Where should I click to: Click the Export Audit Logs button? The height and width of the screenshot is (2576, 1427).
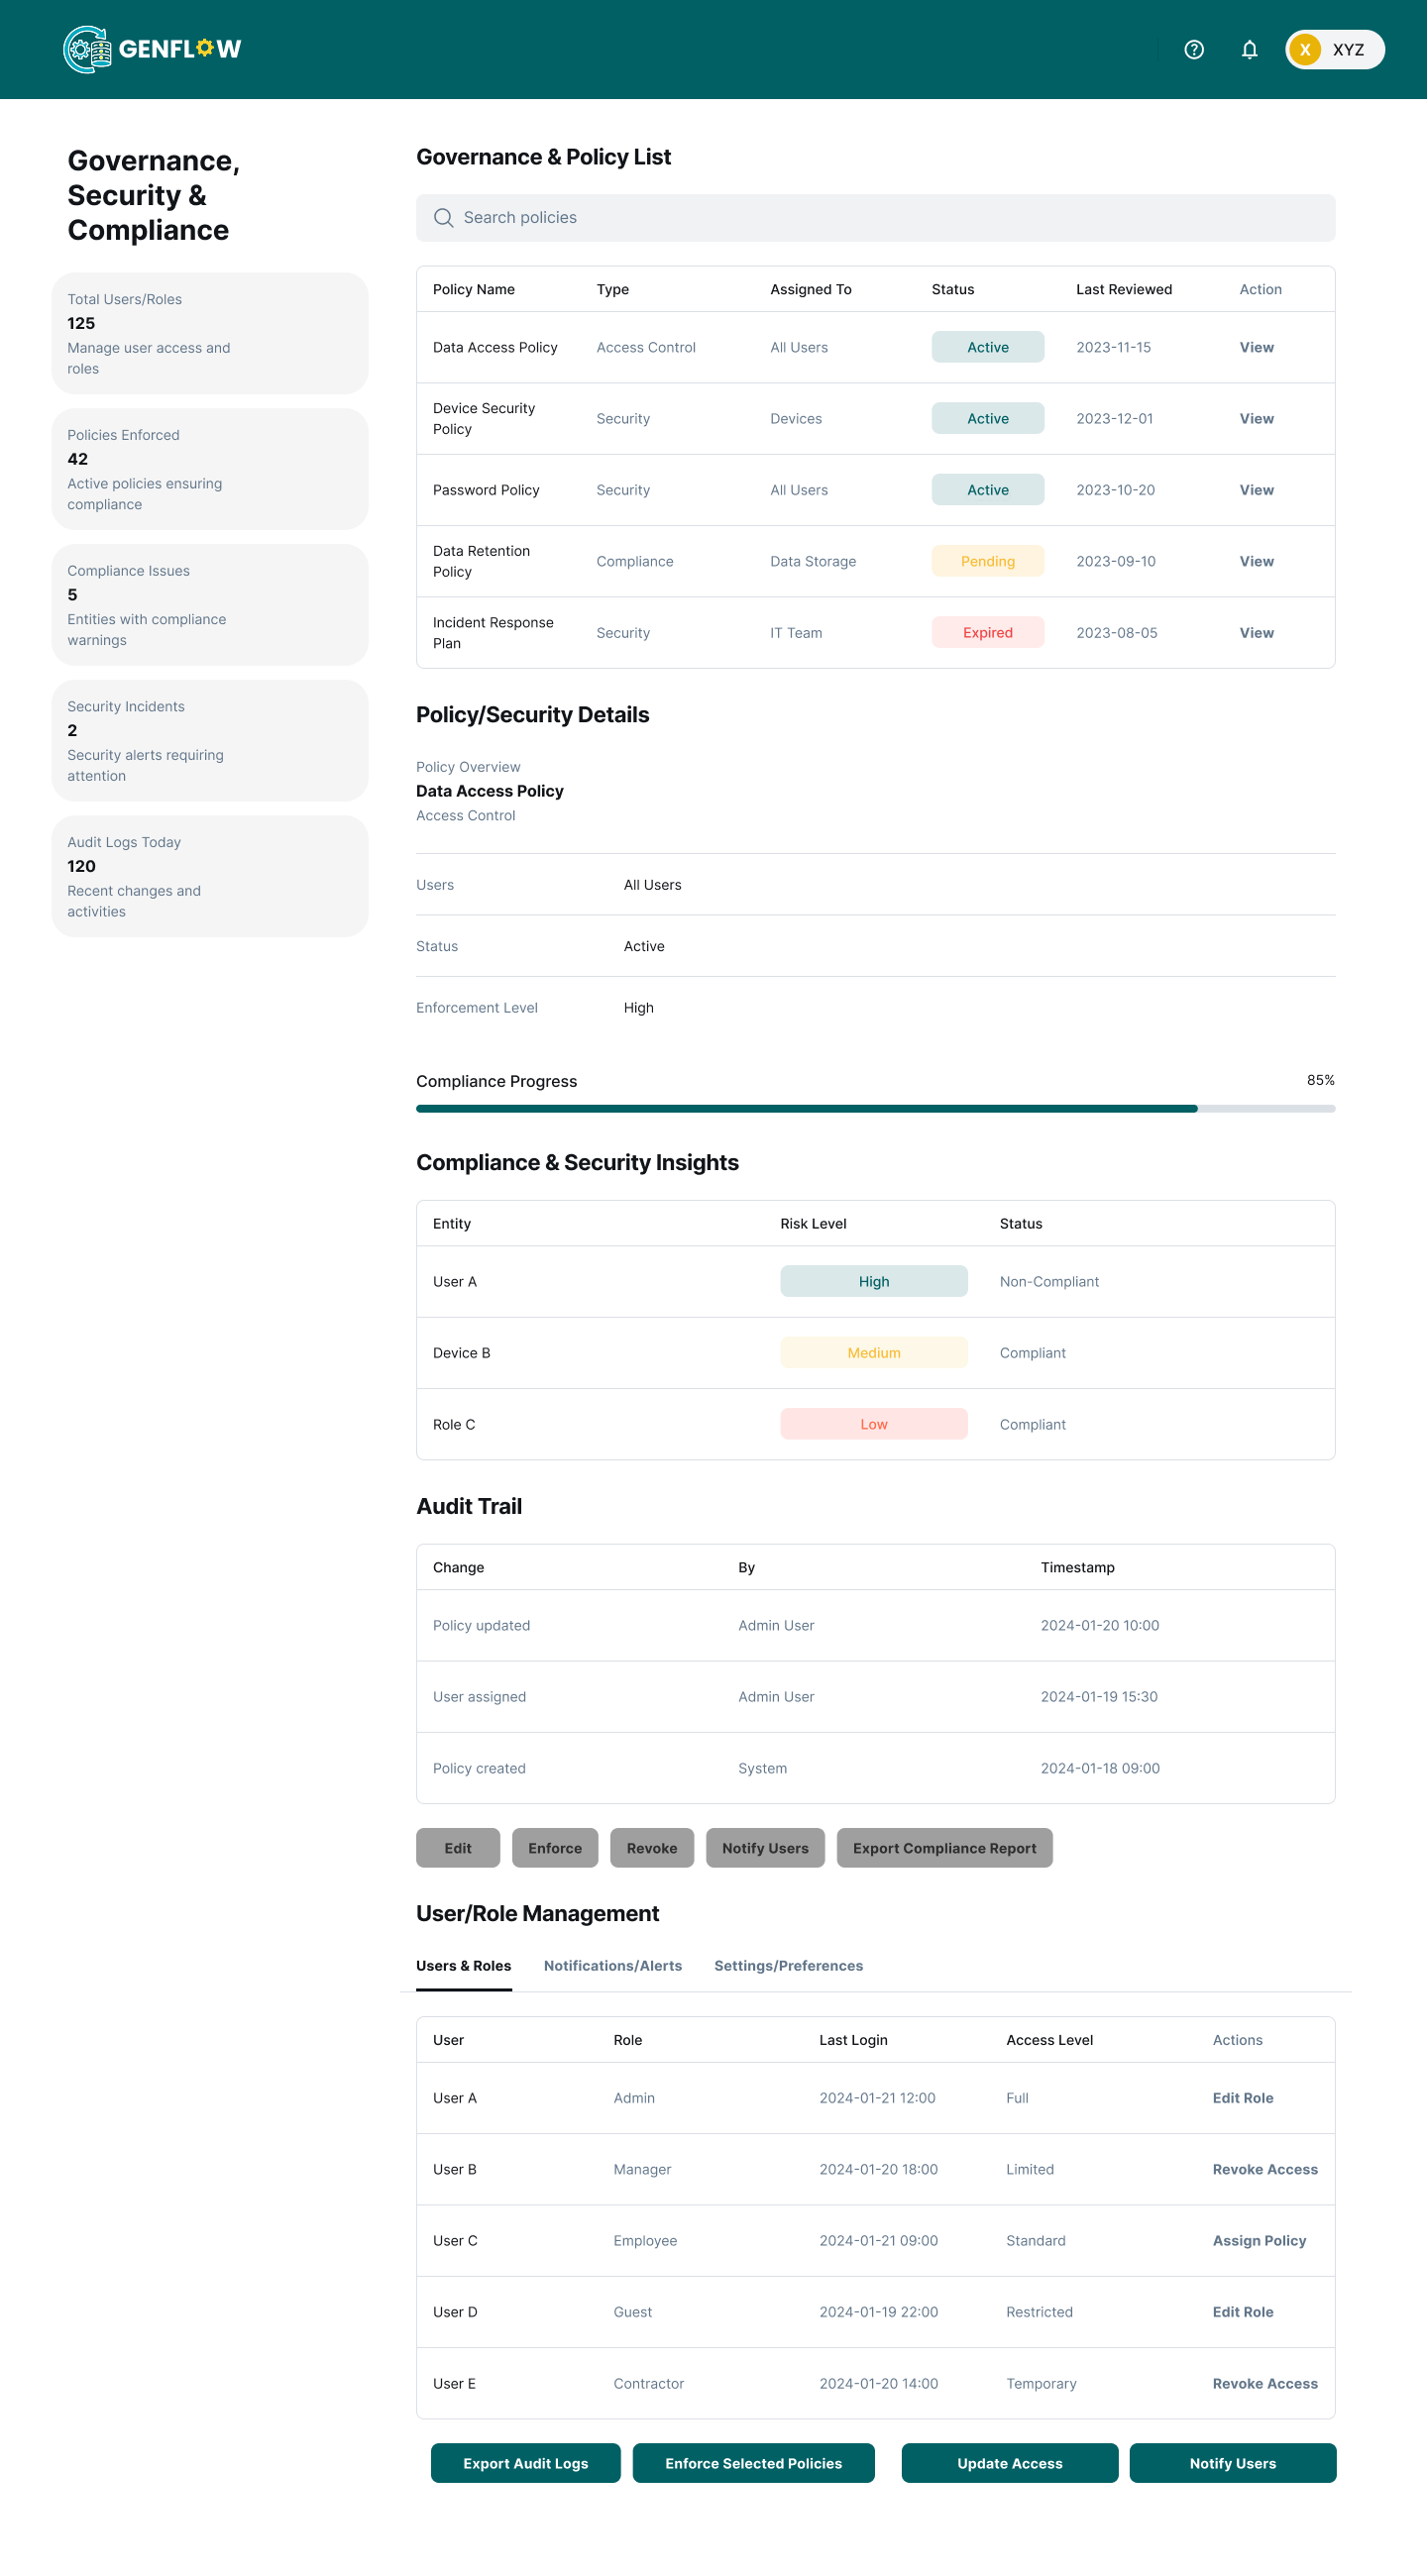point(525,2463)
